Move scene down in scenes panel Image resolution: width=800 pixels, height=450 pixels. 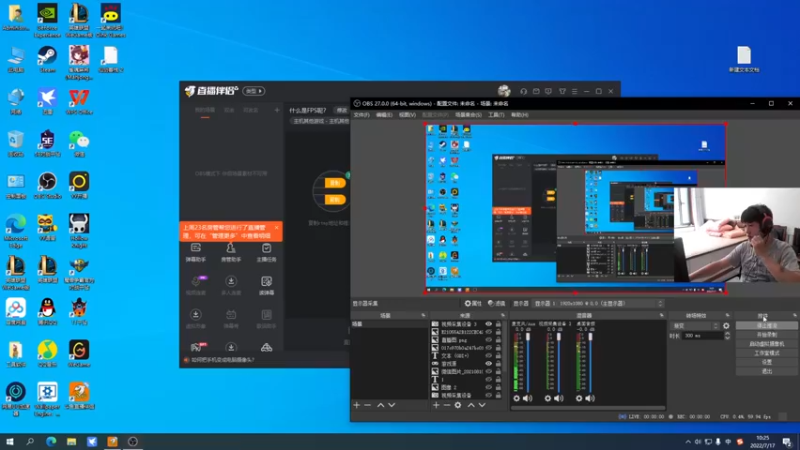coord(391,405)
